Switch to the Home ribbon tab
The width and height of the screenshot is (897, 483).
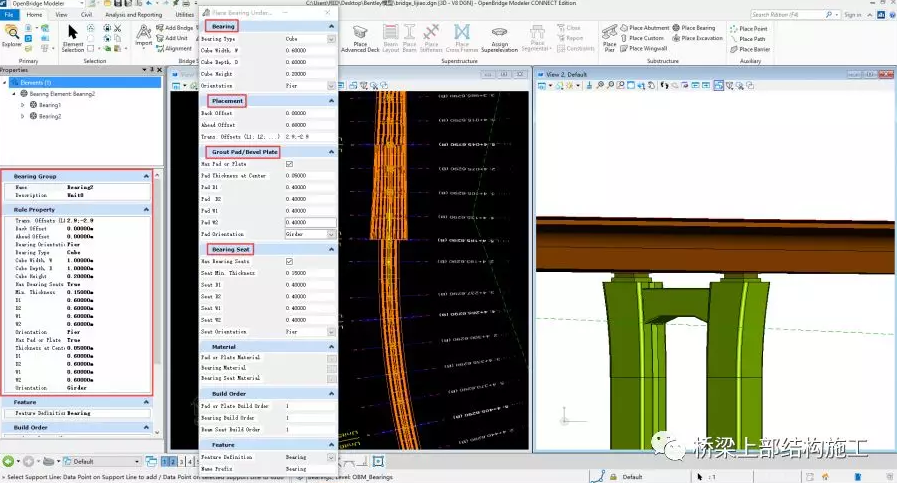click(34, 15)
